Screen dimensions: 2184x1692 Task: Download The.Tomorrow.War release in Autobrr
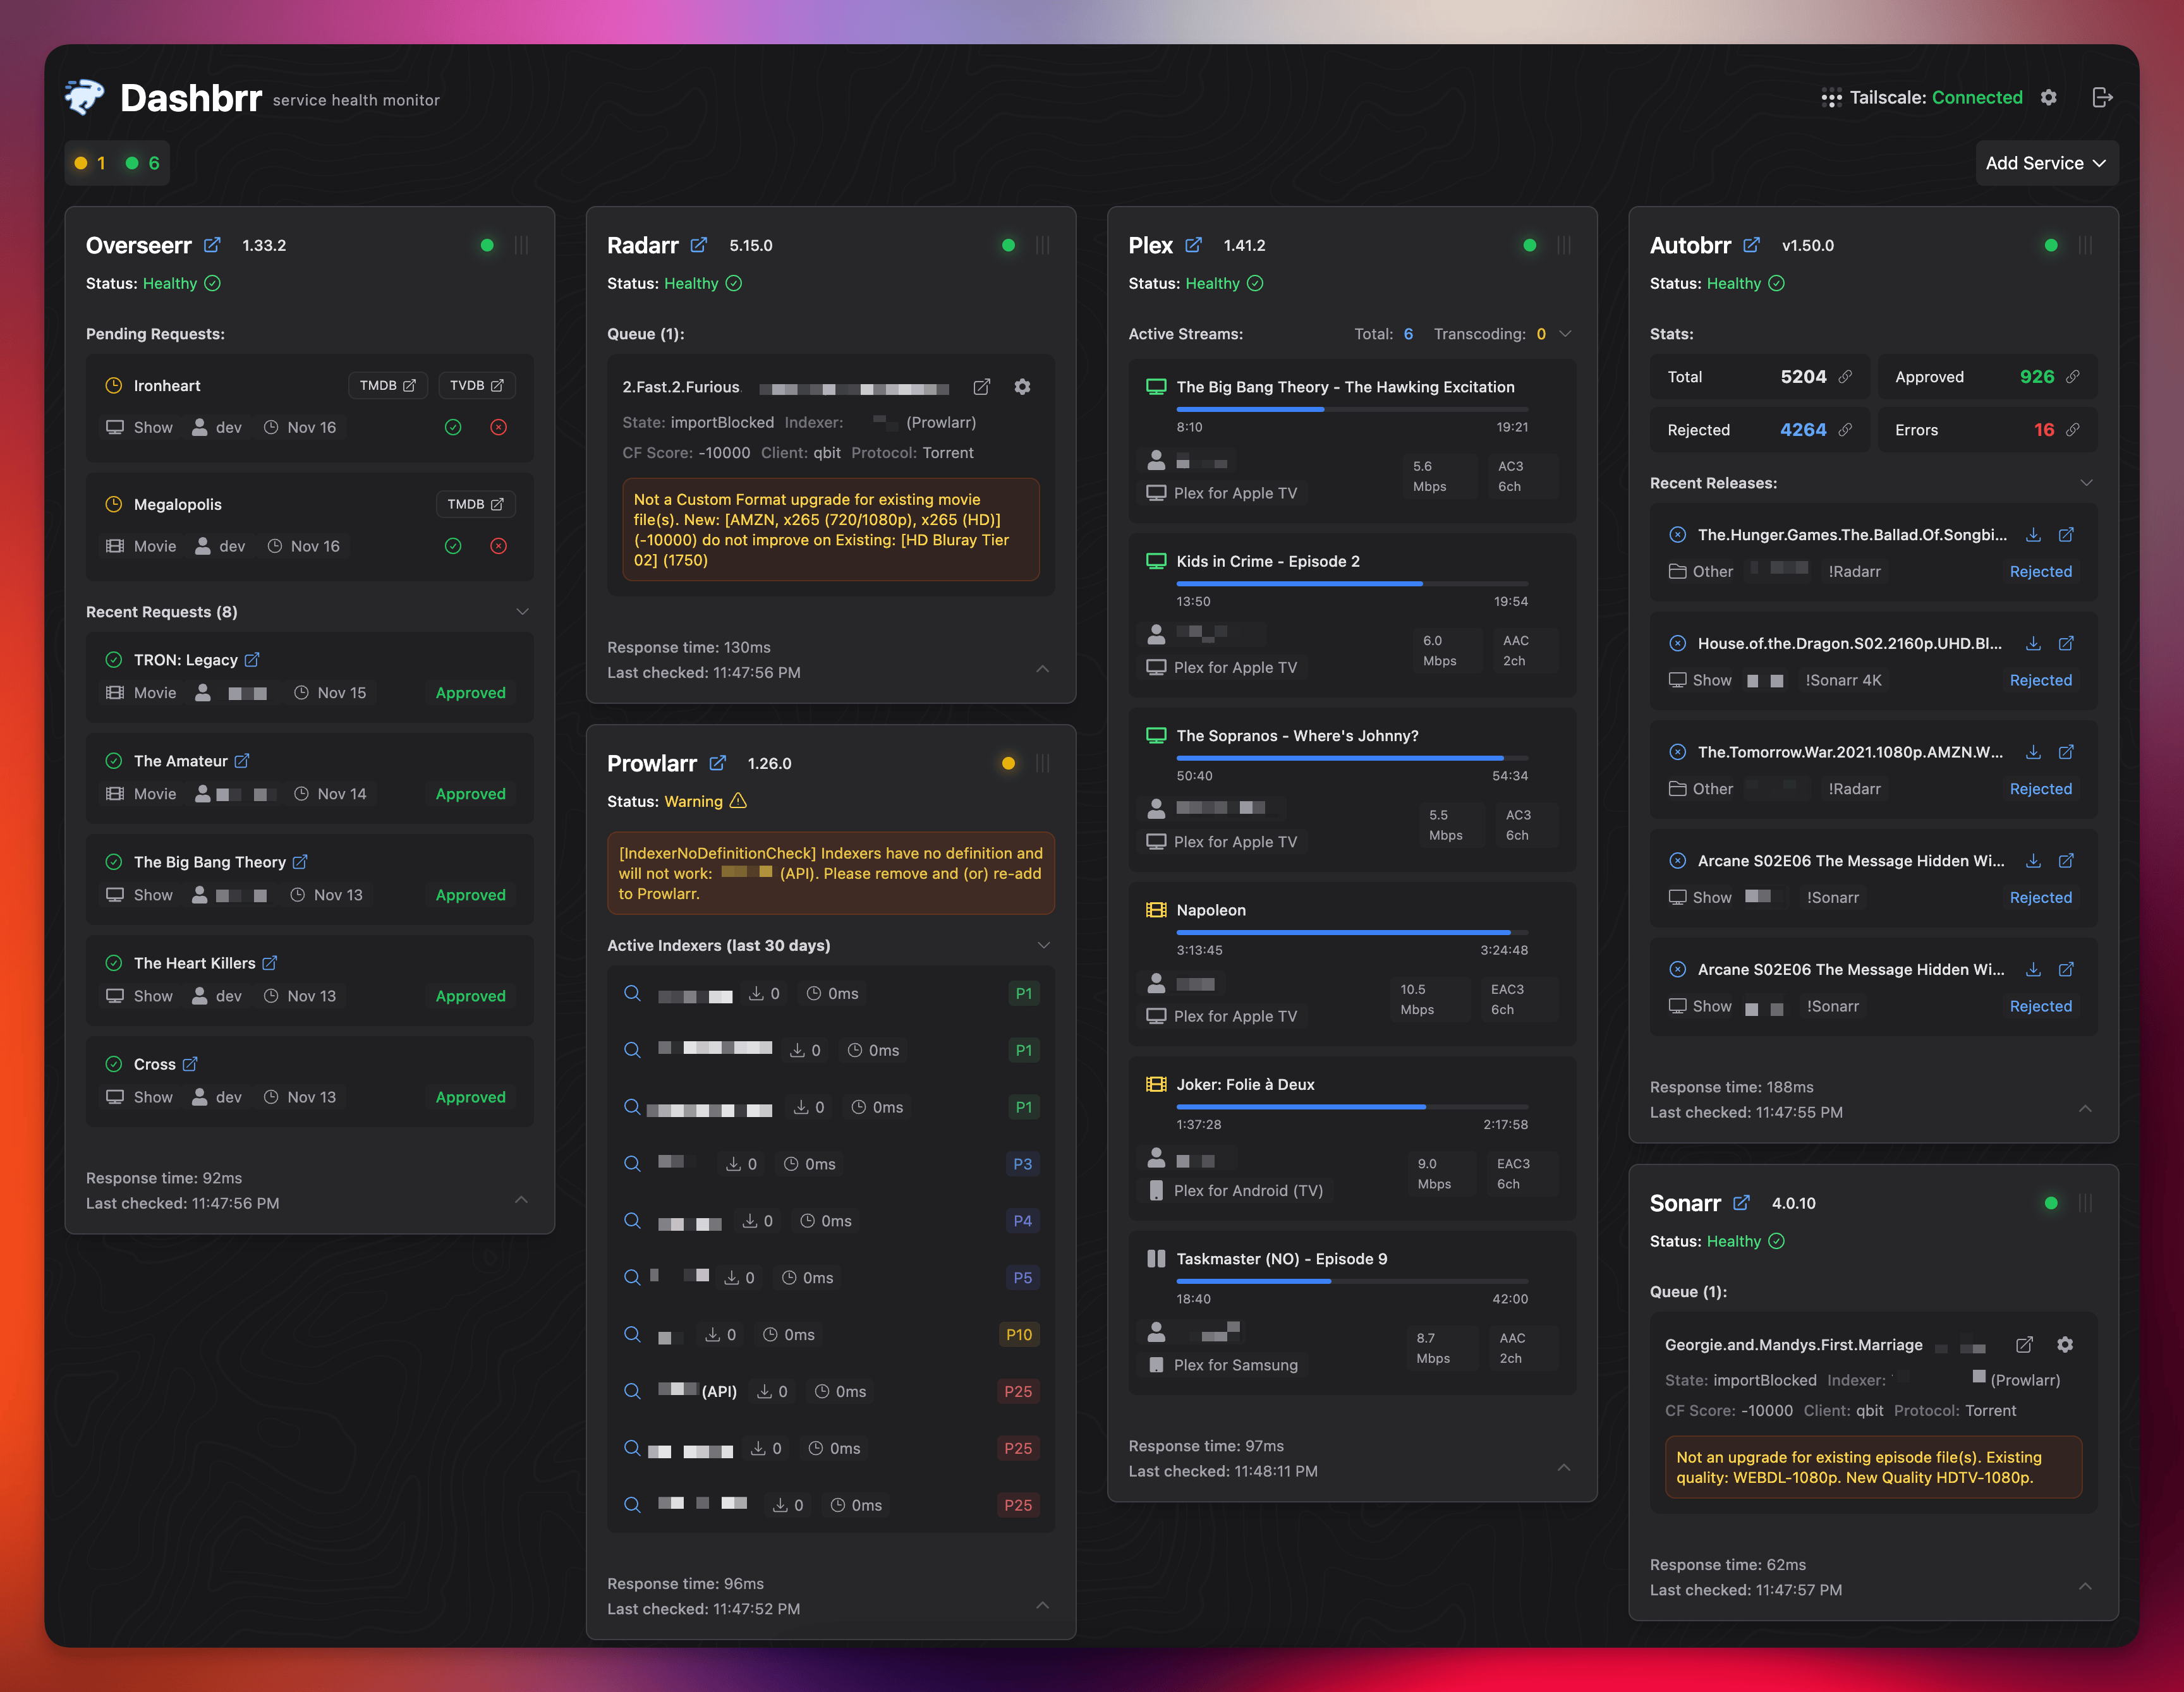[2033, 752]
